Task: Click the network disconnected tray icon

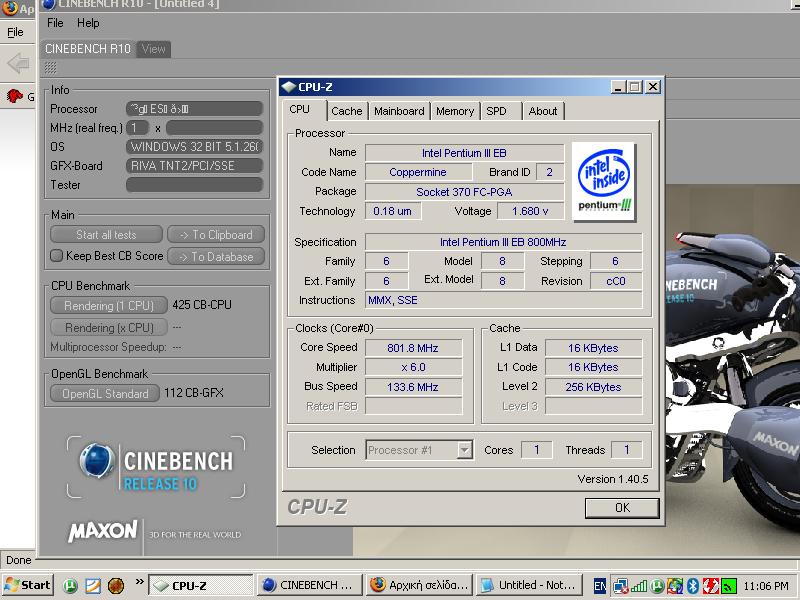Action: (621, 586)
